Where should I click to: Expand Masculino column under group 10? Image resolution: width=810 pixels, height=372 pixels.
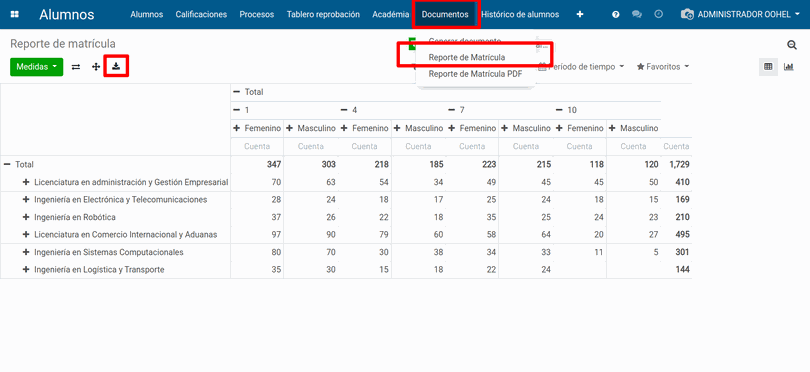point(612,128)
